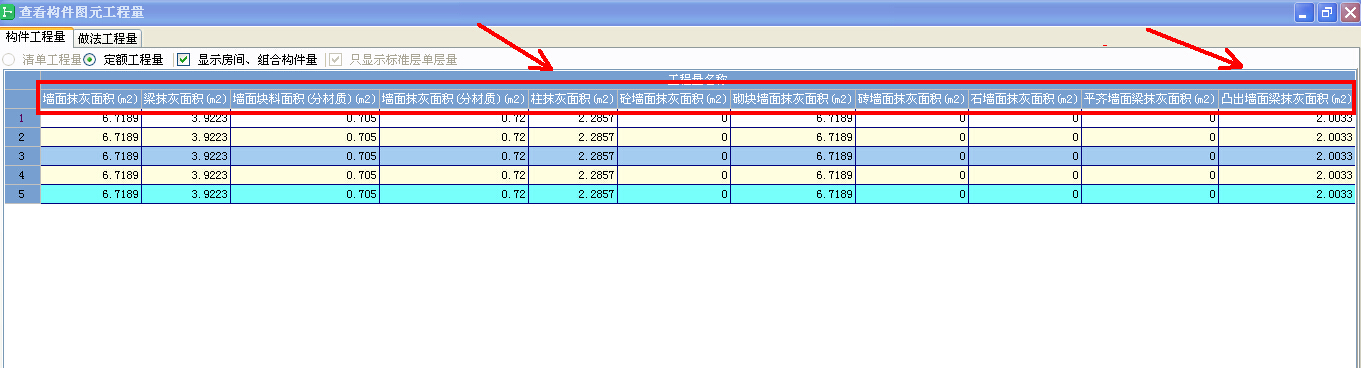Click the 砼墙面抹灰面积(m2) column header
Viewport: 1361px width, 368px height.
[x=674, y=99]
